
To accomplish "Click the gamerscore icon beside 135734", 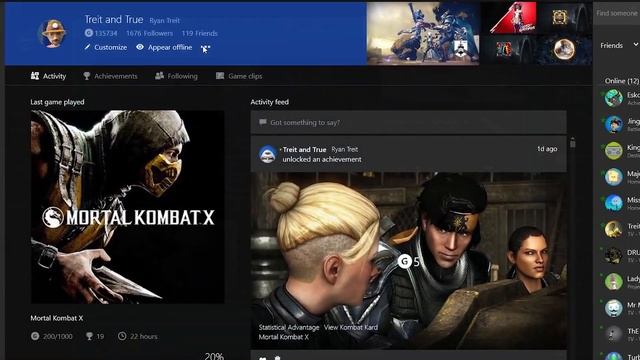I will (89, 33).
